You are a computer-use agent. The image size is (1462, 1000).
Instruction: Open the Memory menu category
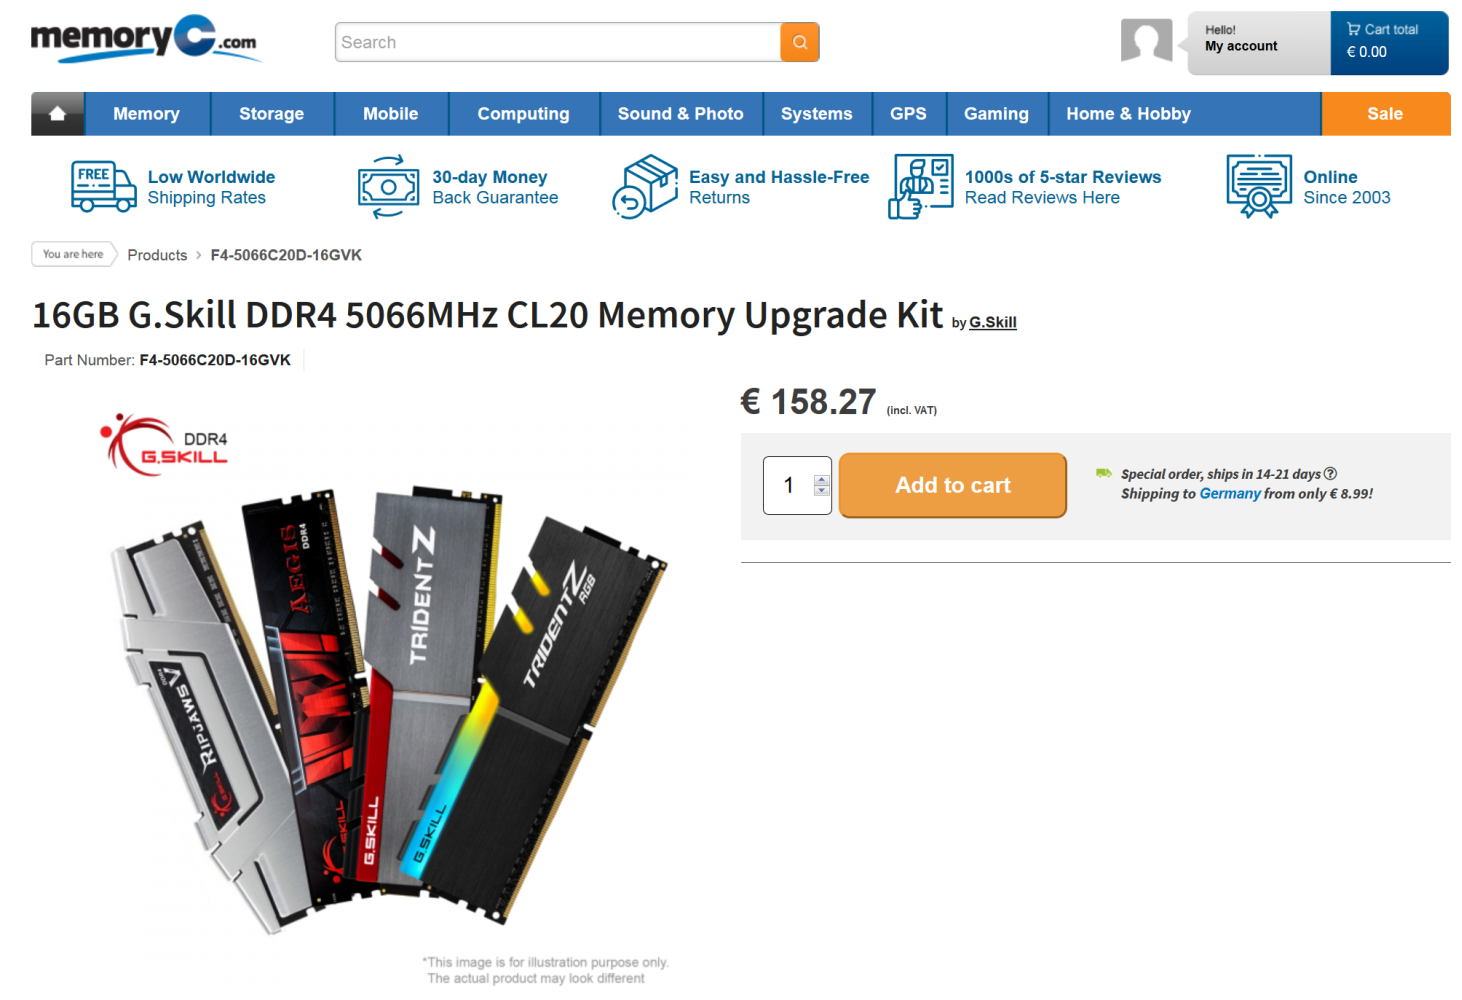tap(146, 114)
